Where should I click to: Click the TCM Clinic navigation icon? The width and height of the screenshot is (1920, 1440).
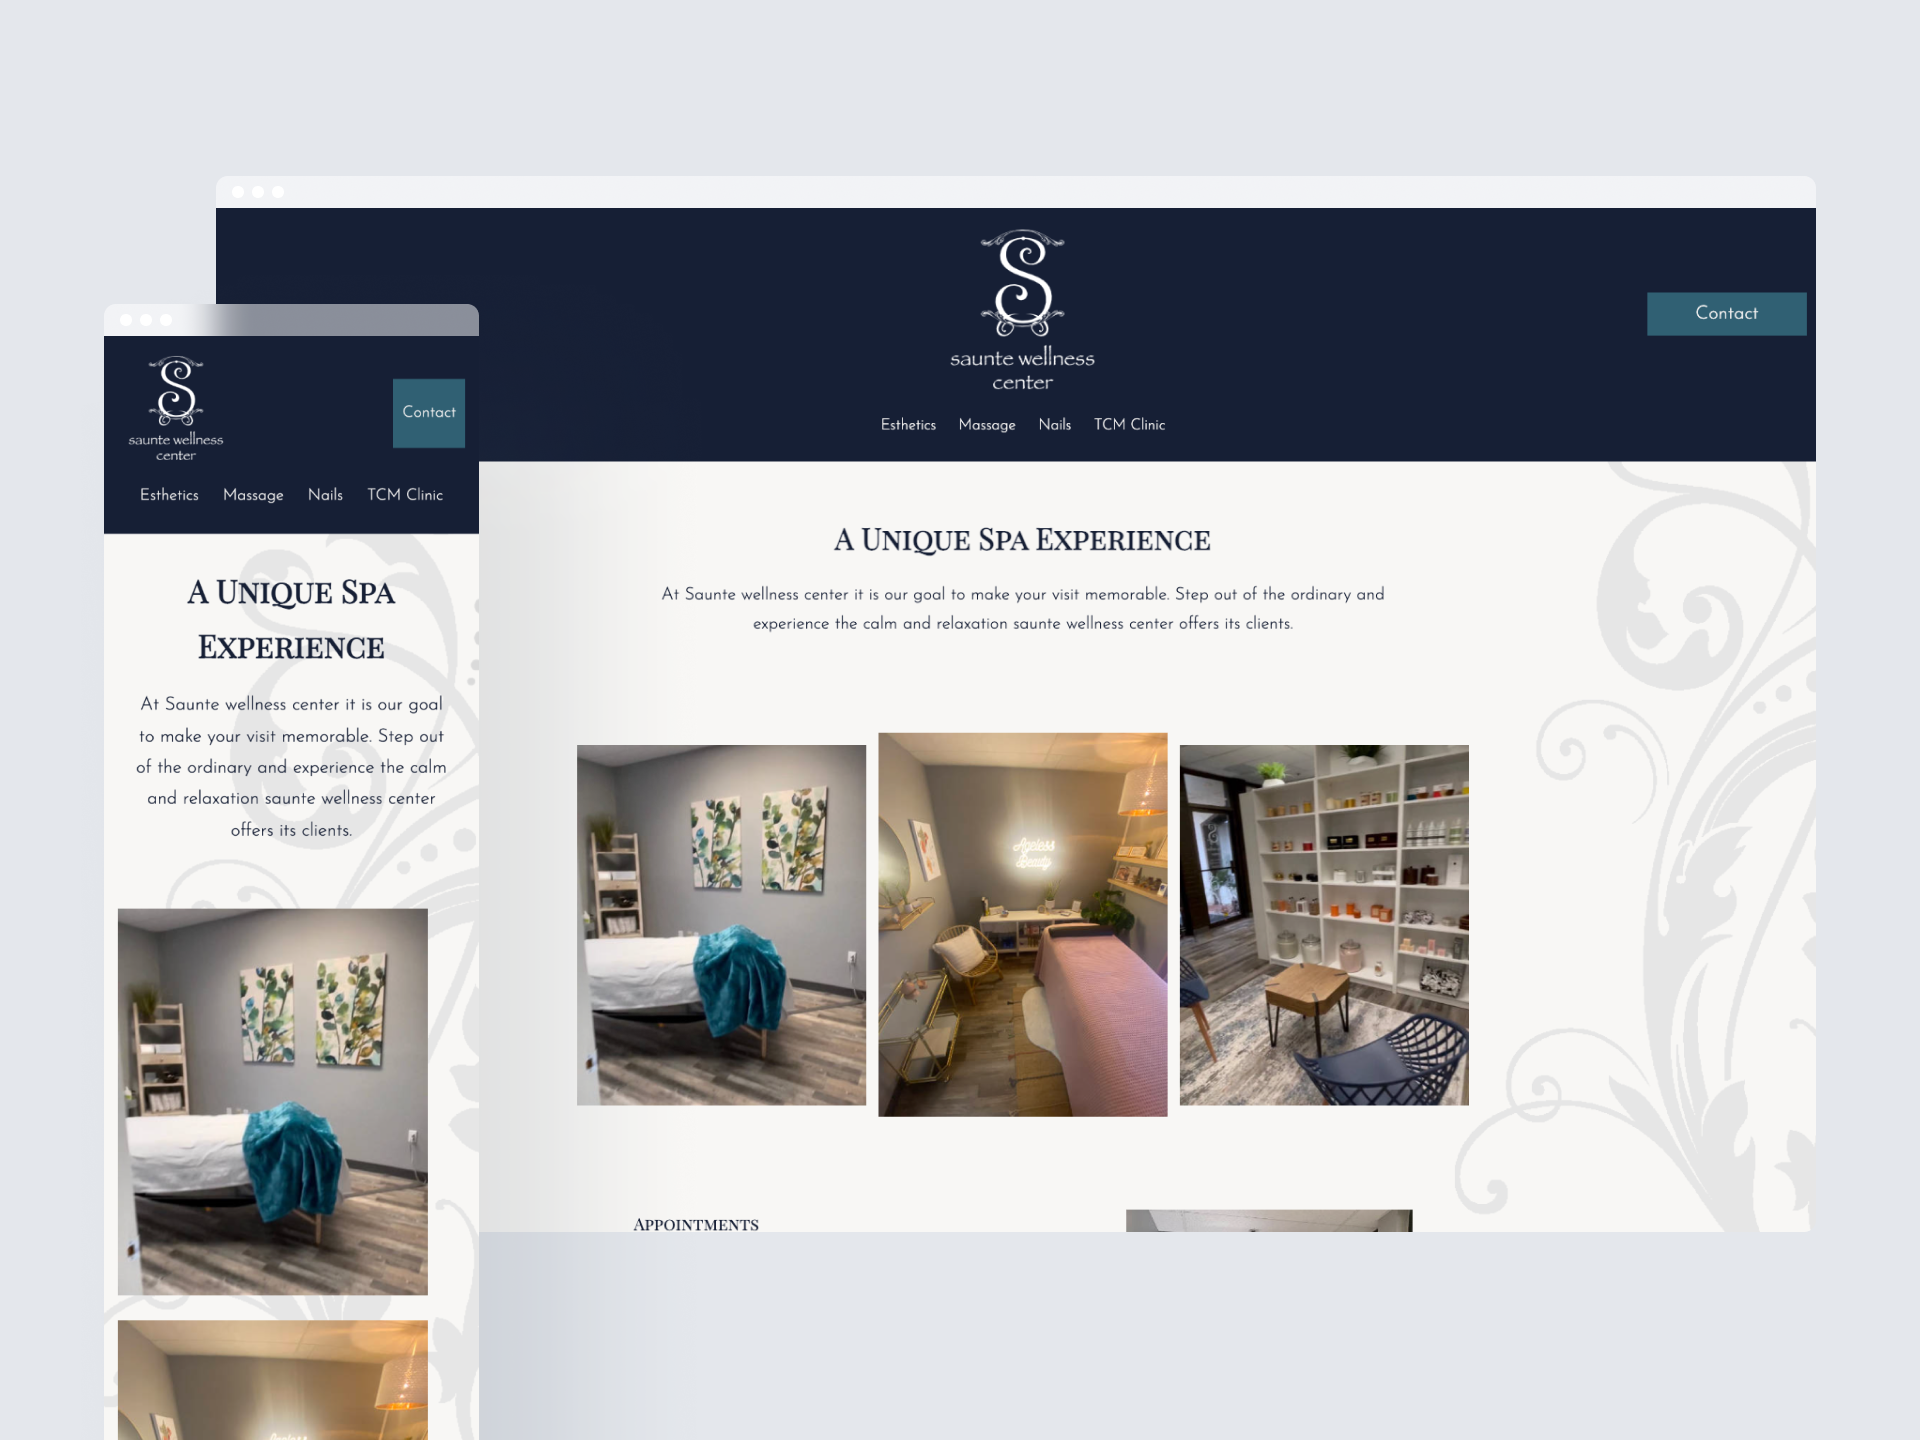click(x=1132, y=424)
